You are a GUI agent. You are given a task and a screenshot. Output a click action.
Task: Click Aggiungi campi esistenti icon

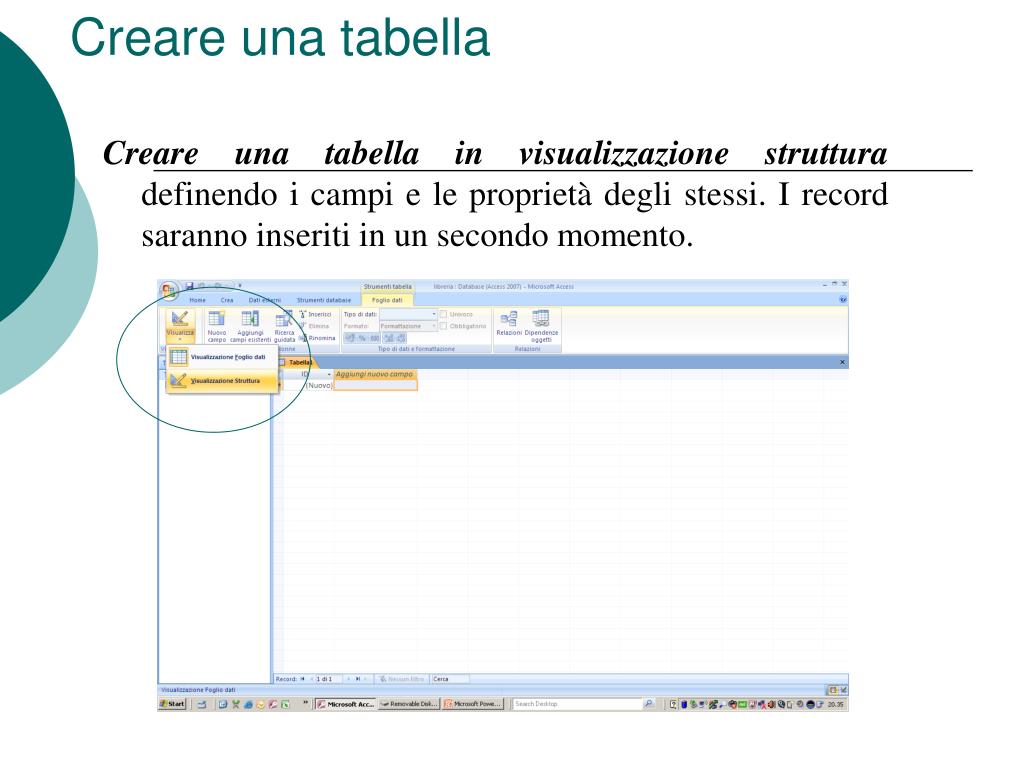pos(250,326)
